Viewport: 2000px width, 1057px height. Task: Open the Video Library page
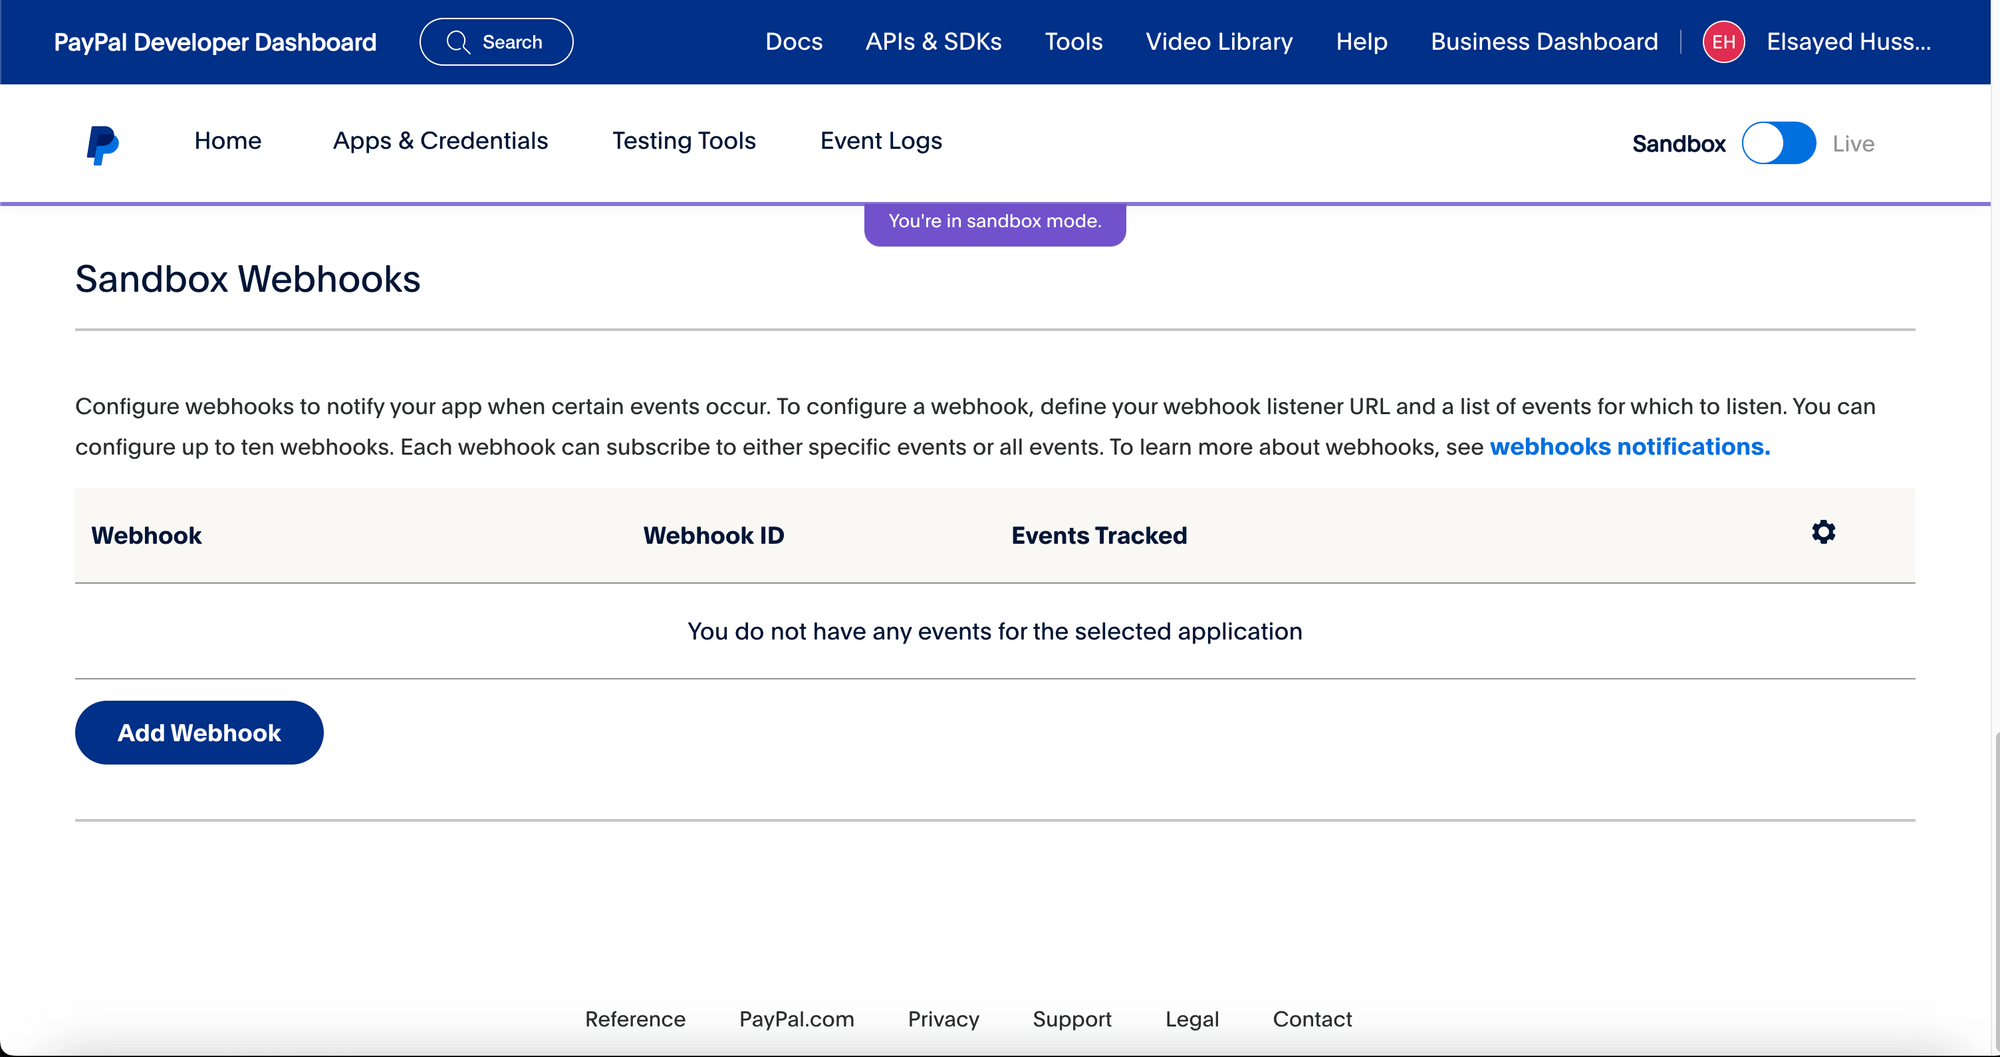click(1218, 42)
